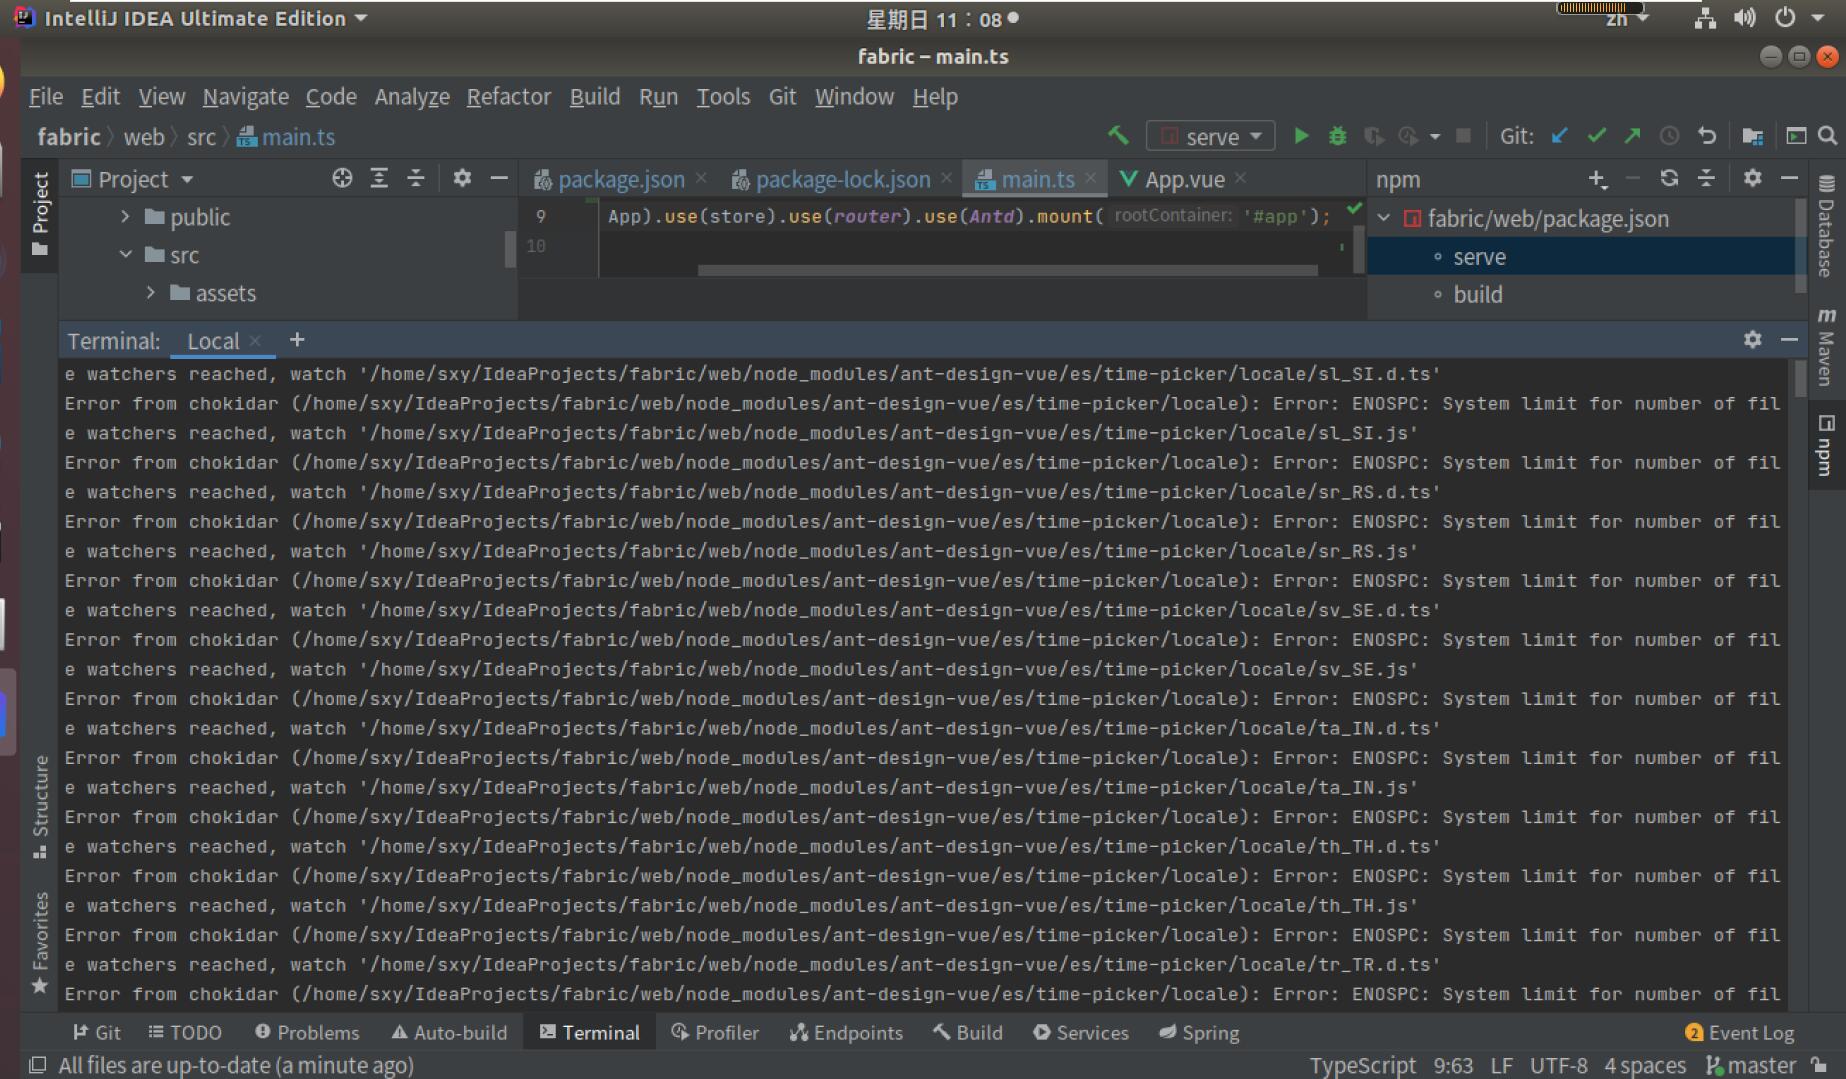Expand all in Project panel
Image resolution: width=1846 pixels, height=1079 pixels.
coord(379,179)
